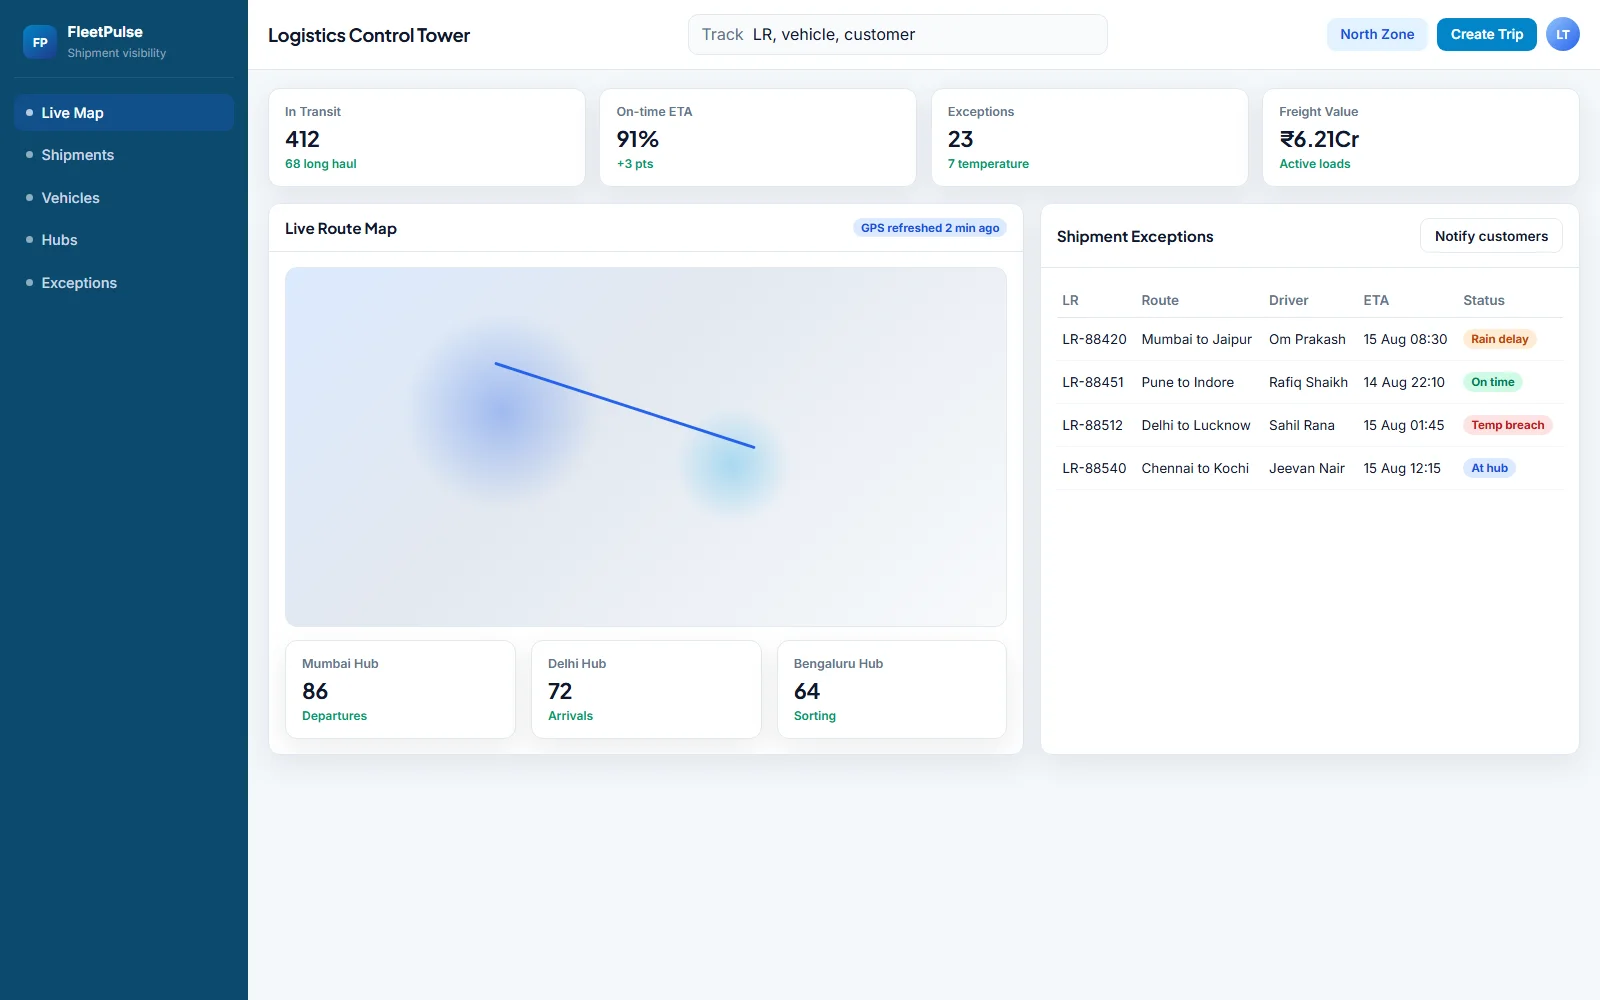The image size is (1600, 1000).
Task: Click the Mumbai to Jaipur route
Action: click(x=1196, y=339)
